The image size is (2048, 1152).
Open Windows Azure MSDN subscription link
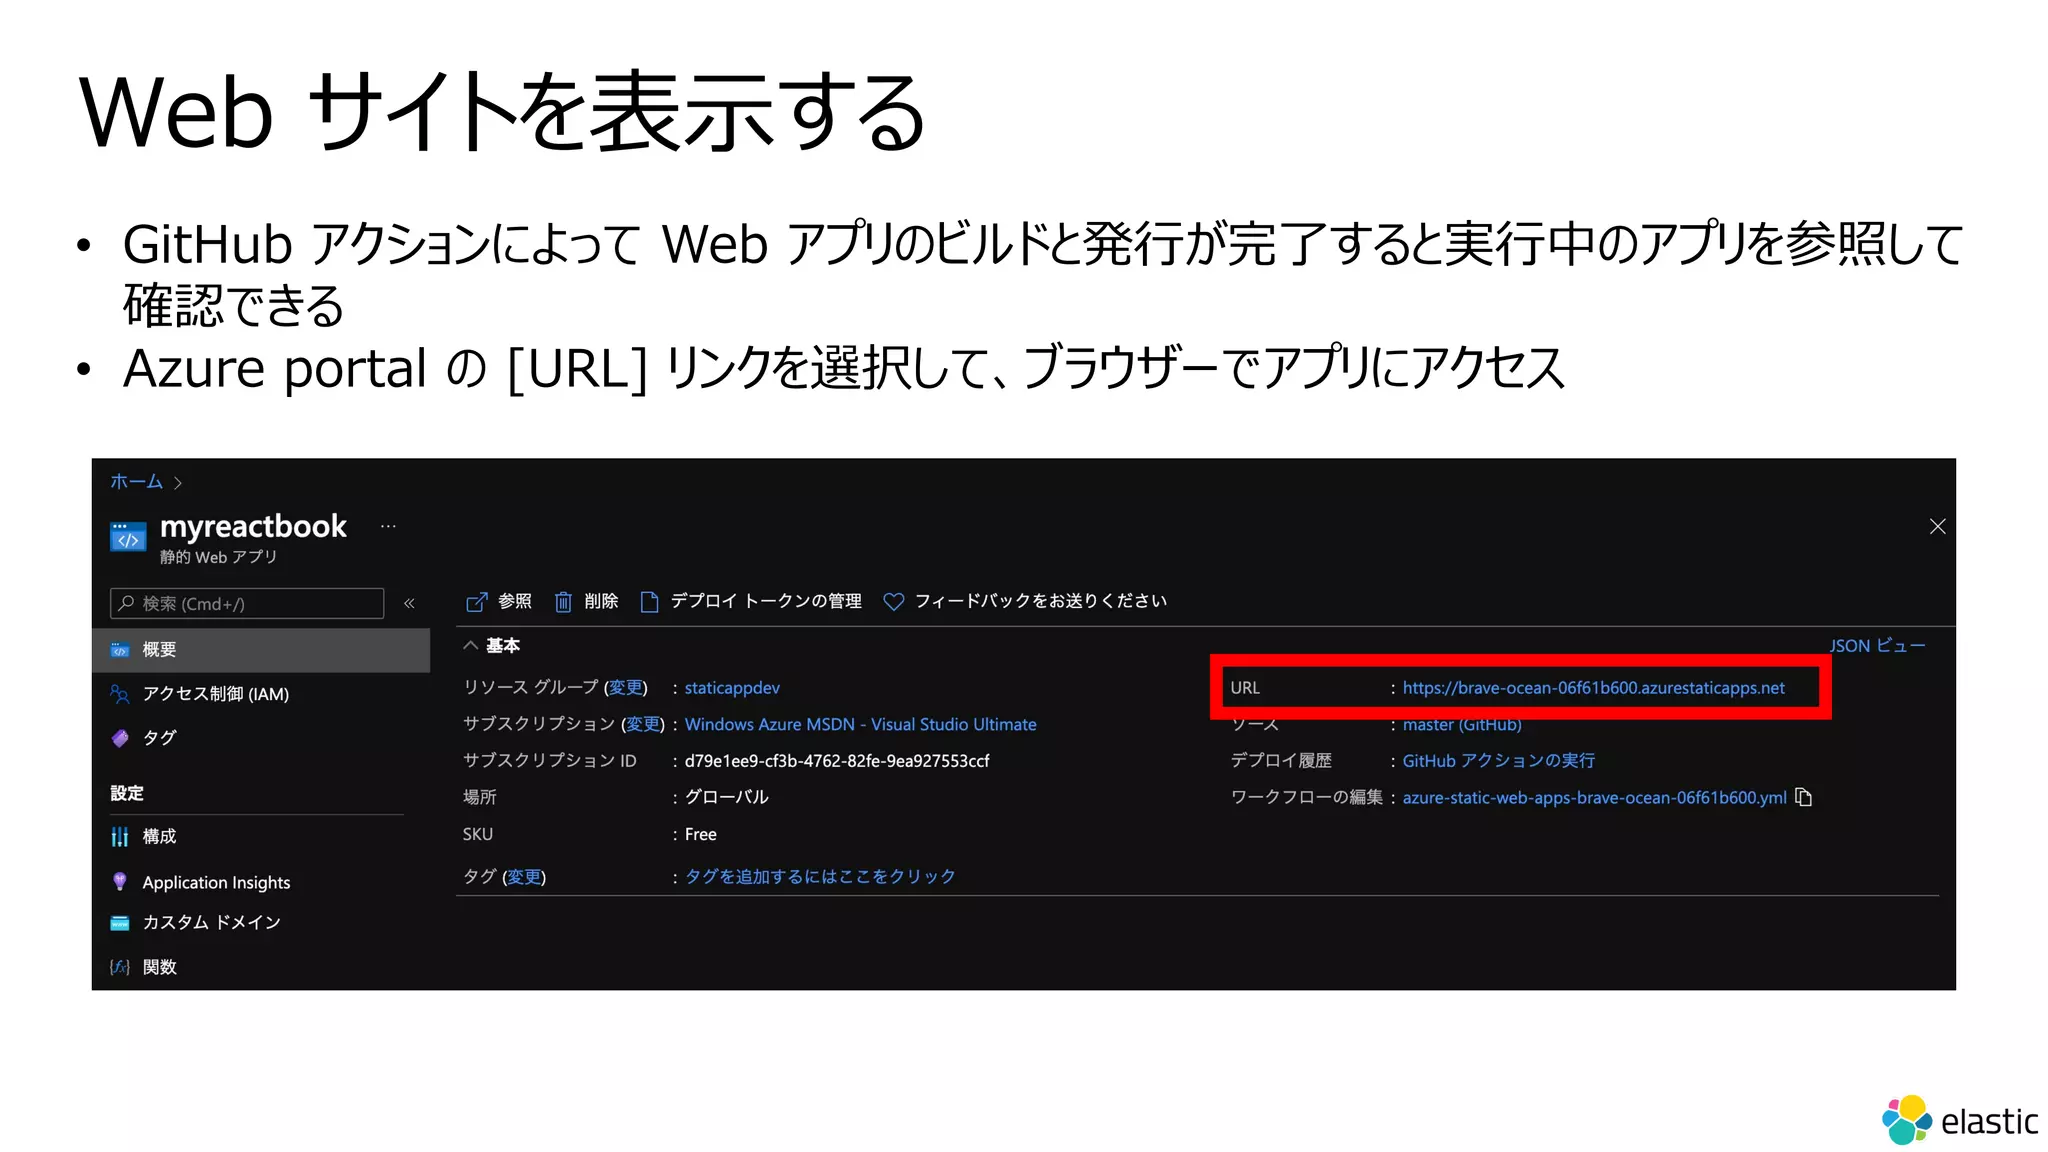(860, 725)
